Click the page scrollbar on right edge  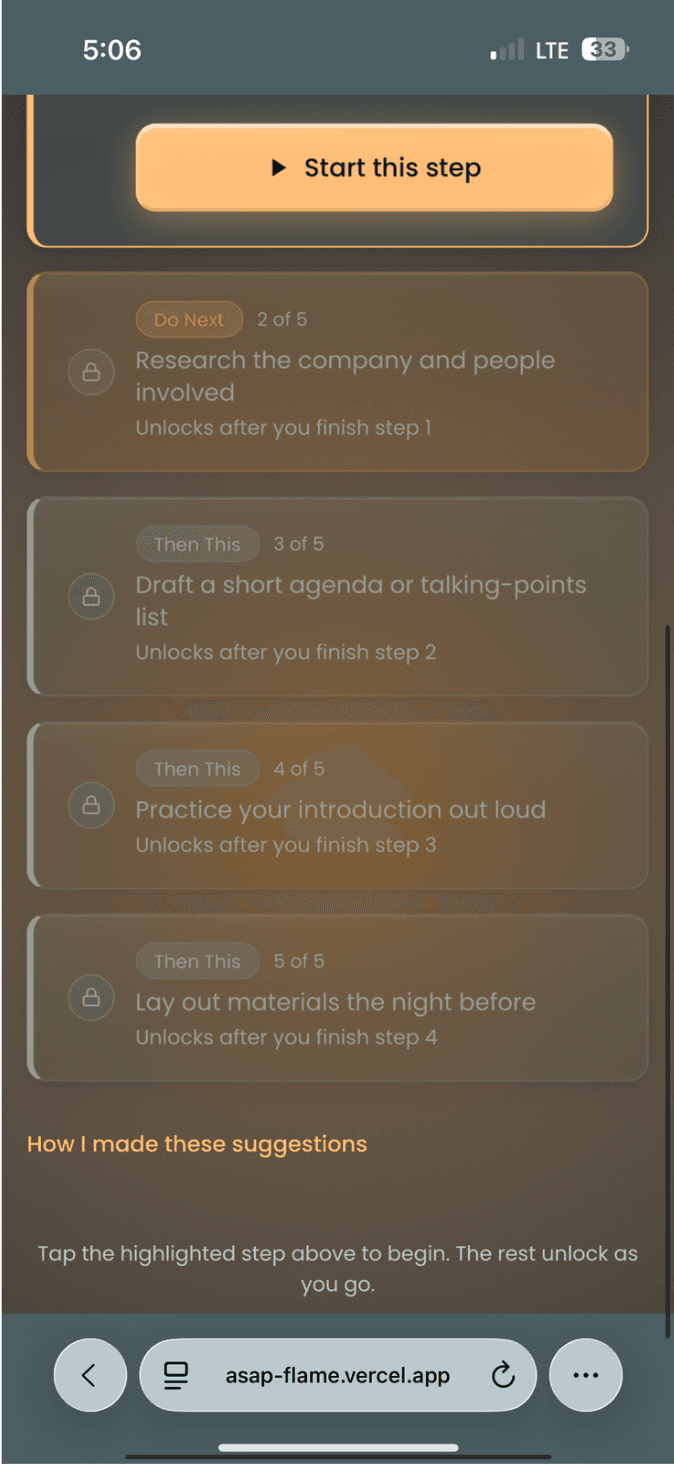(x=668, y=982)
